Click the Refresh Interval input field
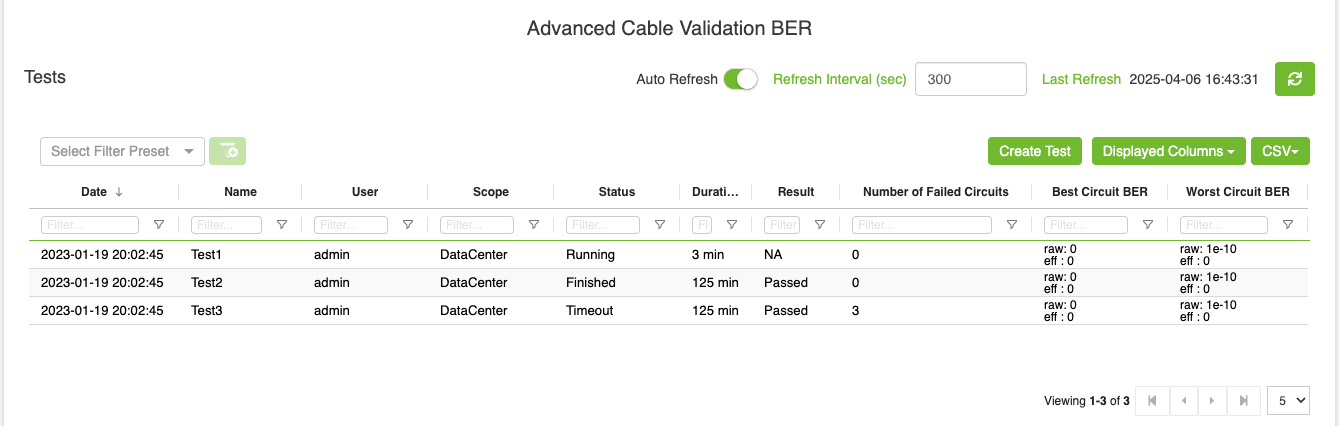This screenshot has height=426, width=1340. point(970,79)
